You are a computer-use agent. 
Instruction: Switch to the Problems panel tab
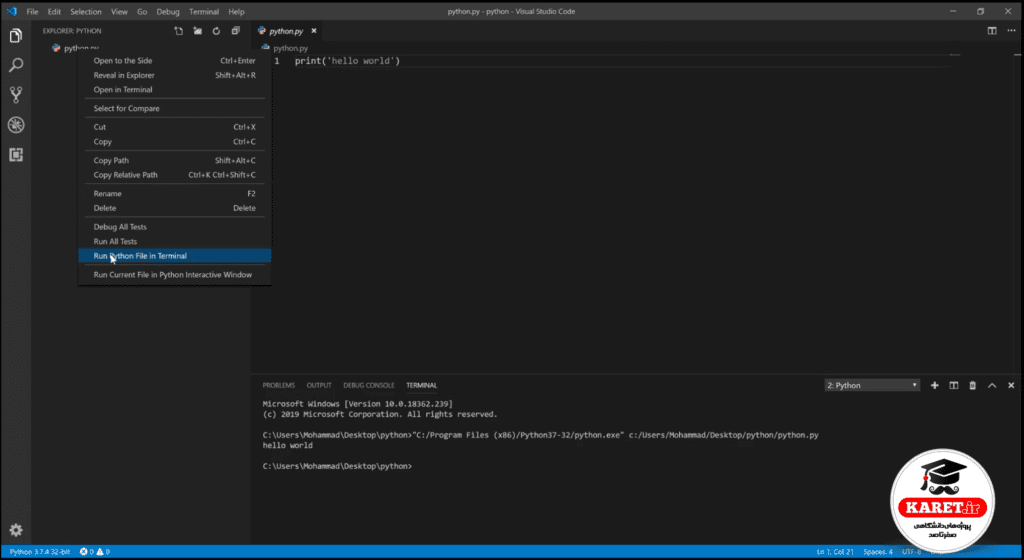click(x=278, y=385)
